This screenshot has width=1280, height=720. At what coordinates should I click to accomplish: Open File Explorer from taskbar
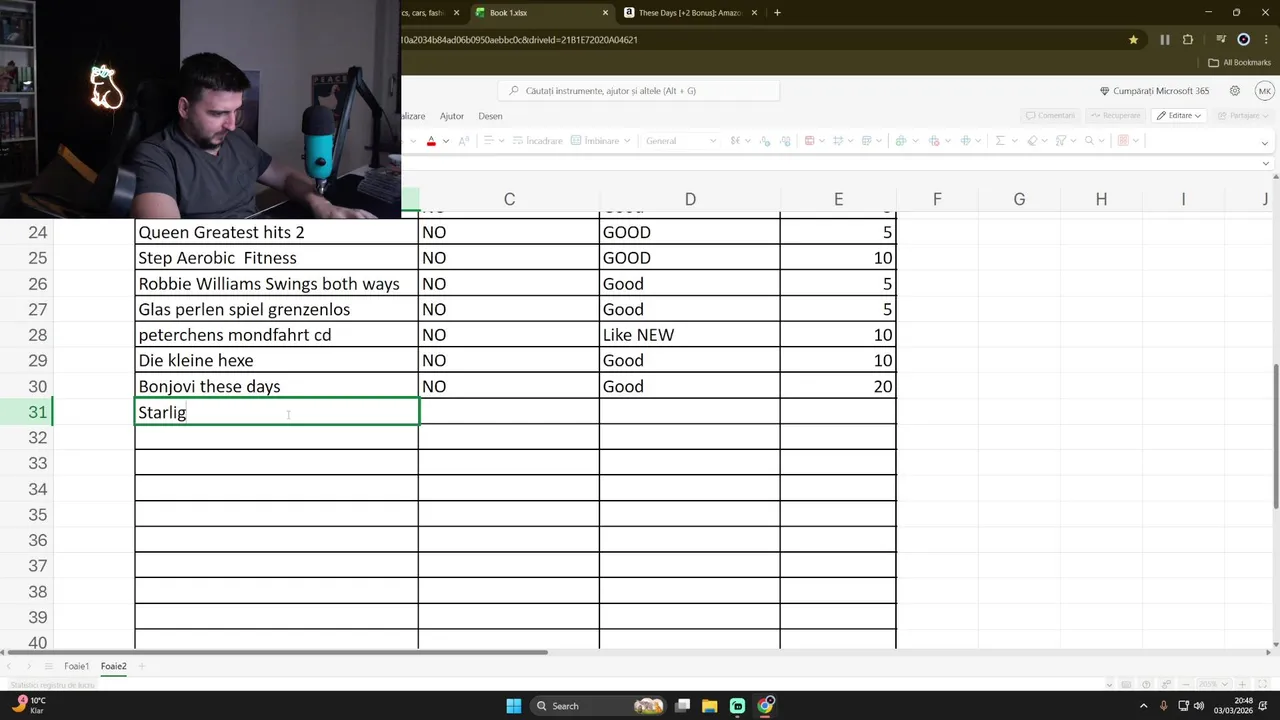(709, 706)
